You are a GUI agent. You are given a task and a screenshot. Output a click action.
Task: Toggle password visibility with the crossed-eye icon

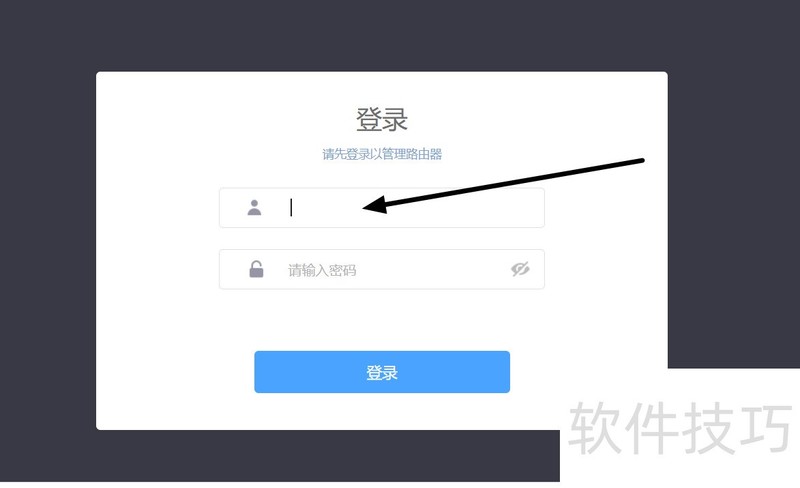point(520,269)
